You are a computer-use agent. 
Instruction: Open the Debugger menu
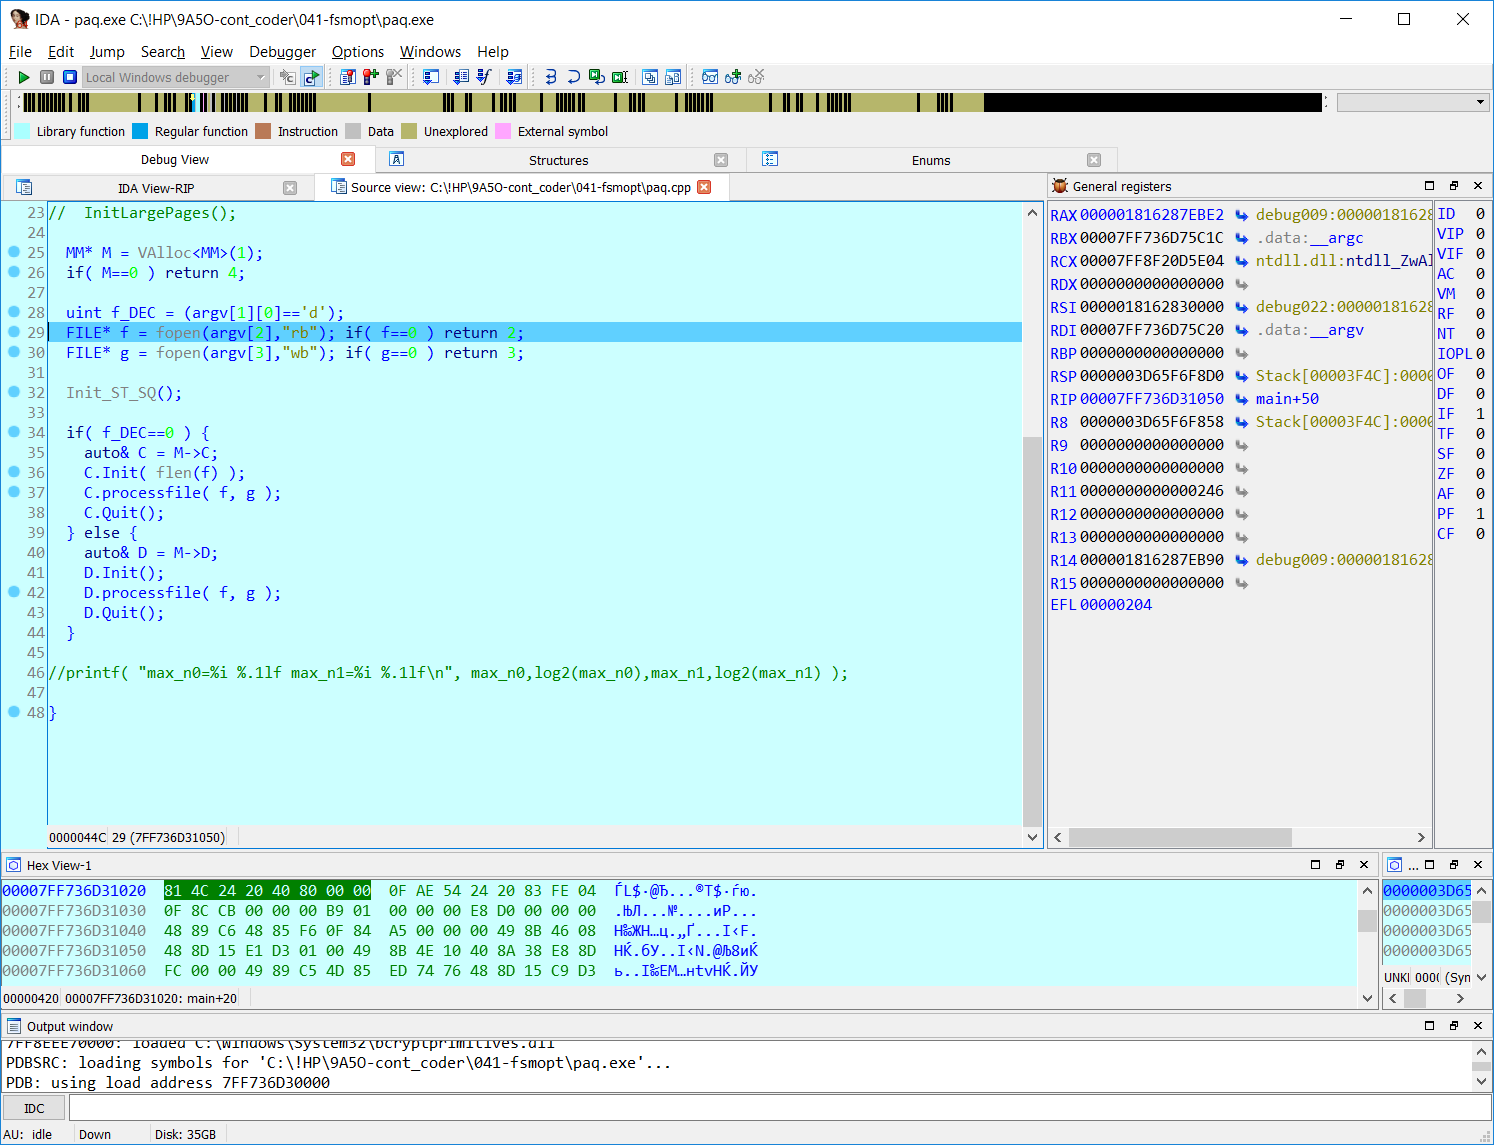(282, 52)
